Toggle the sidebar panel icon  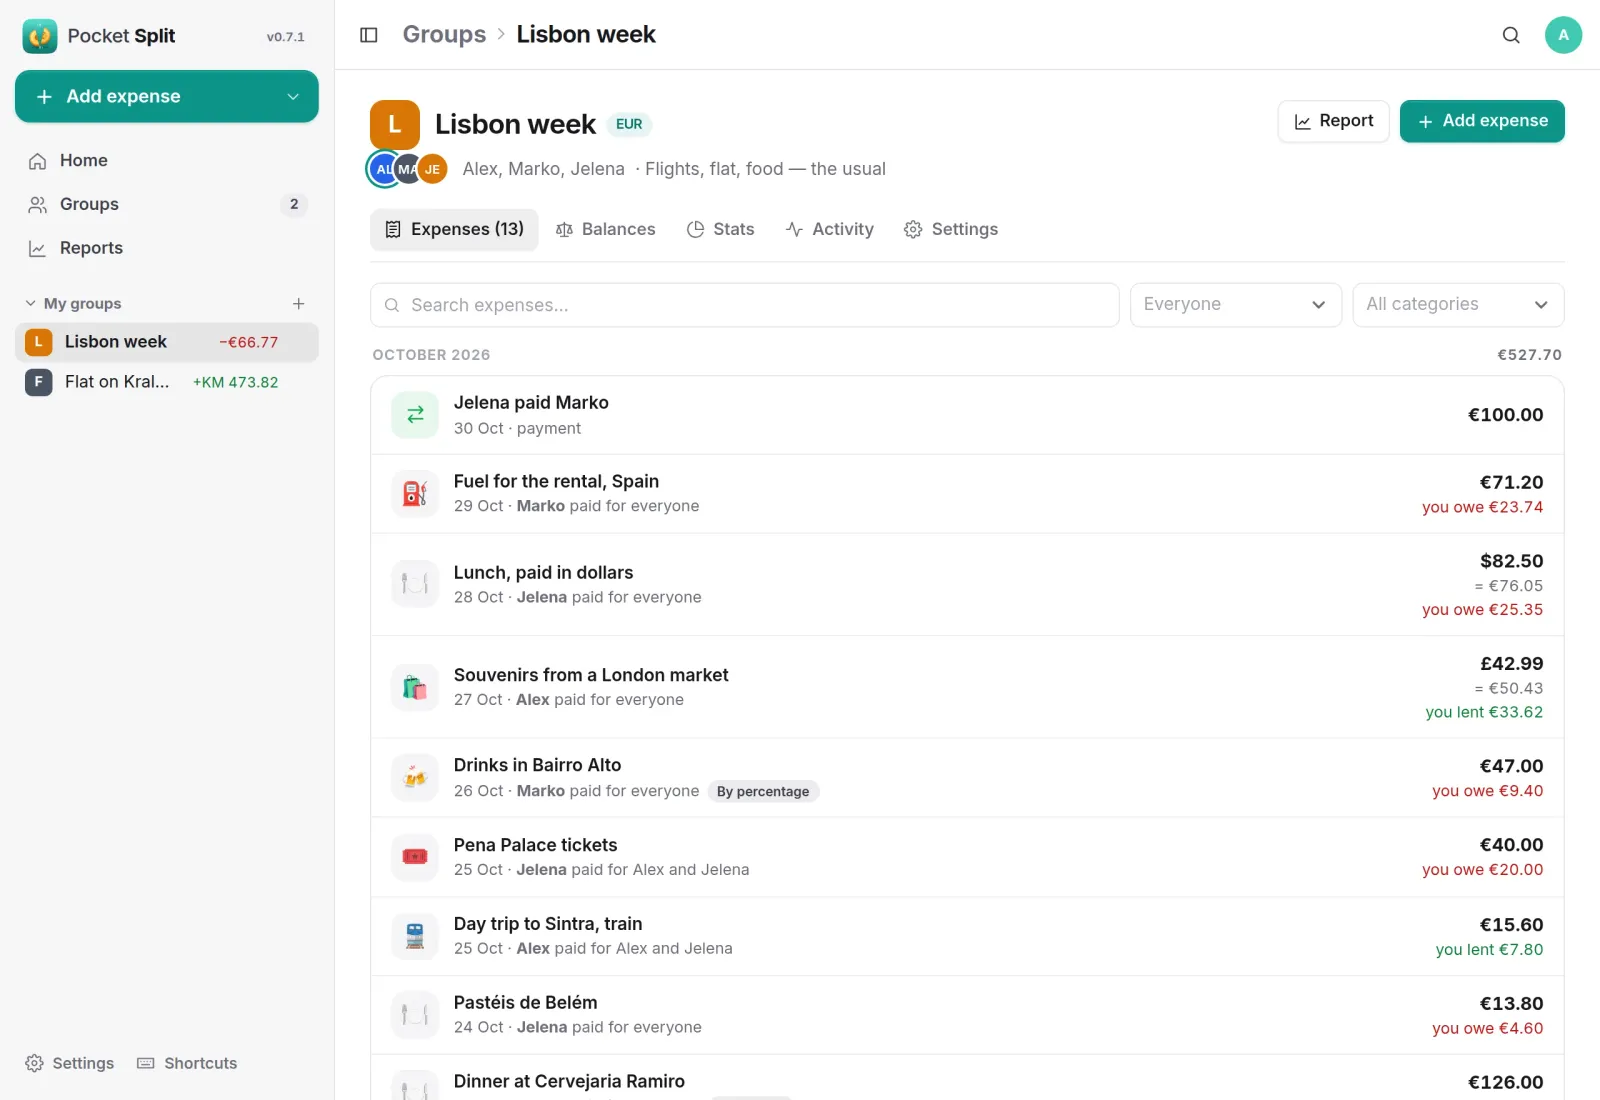click(x=369, y=35)
